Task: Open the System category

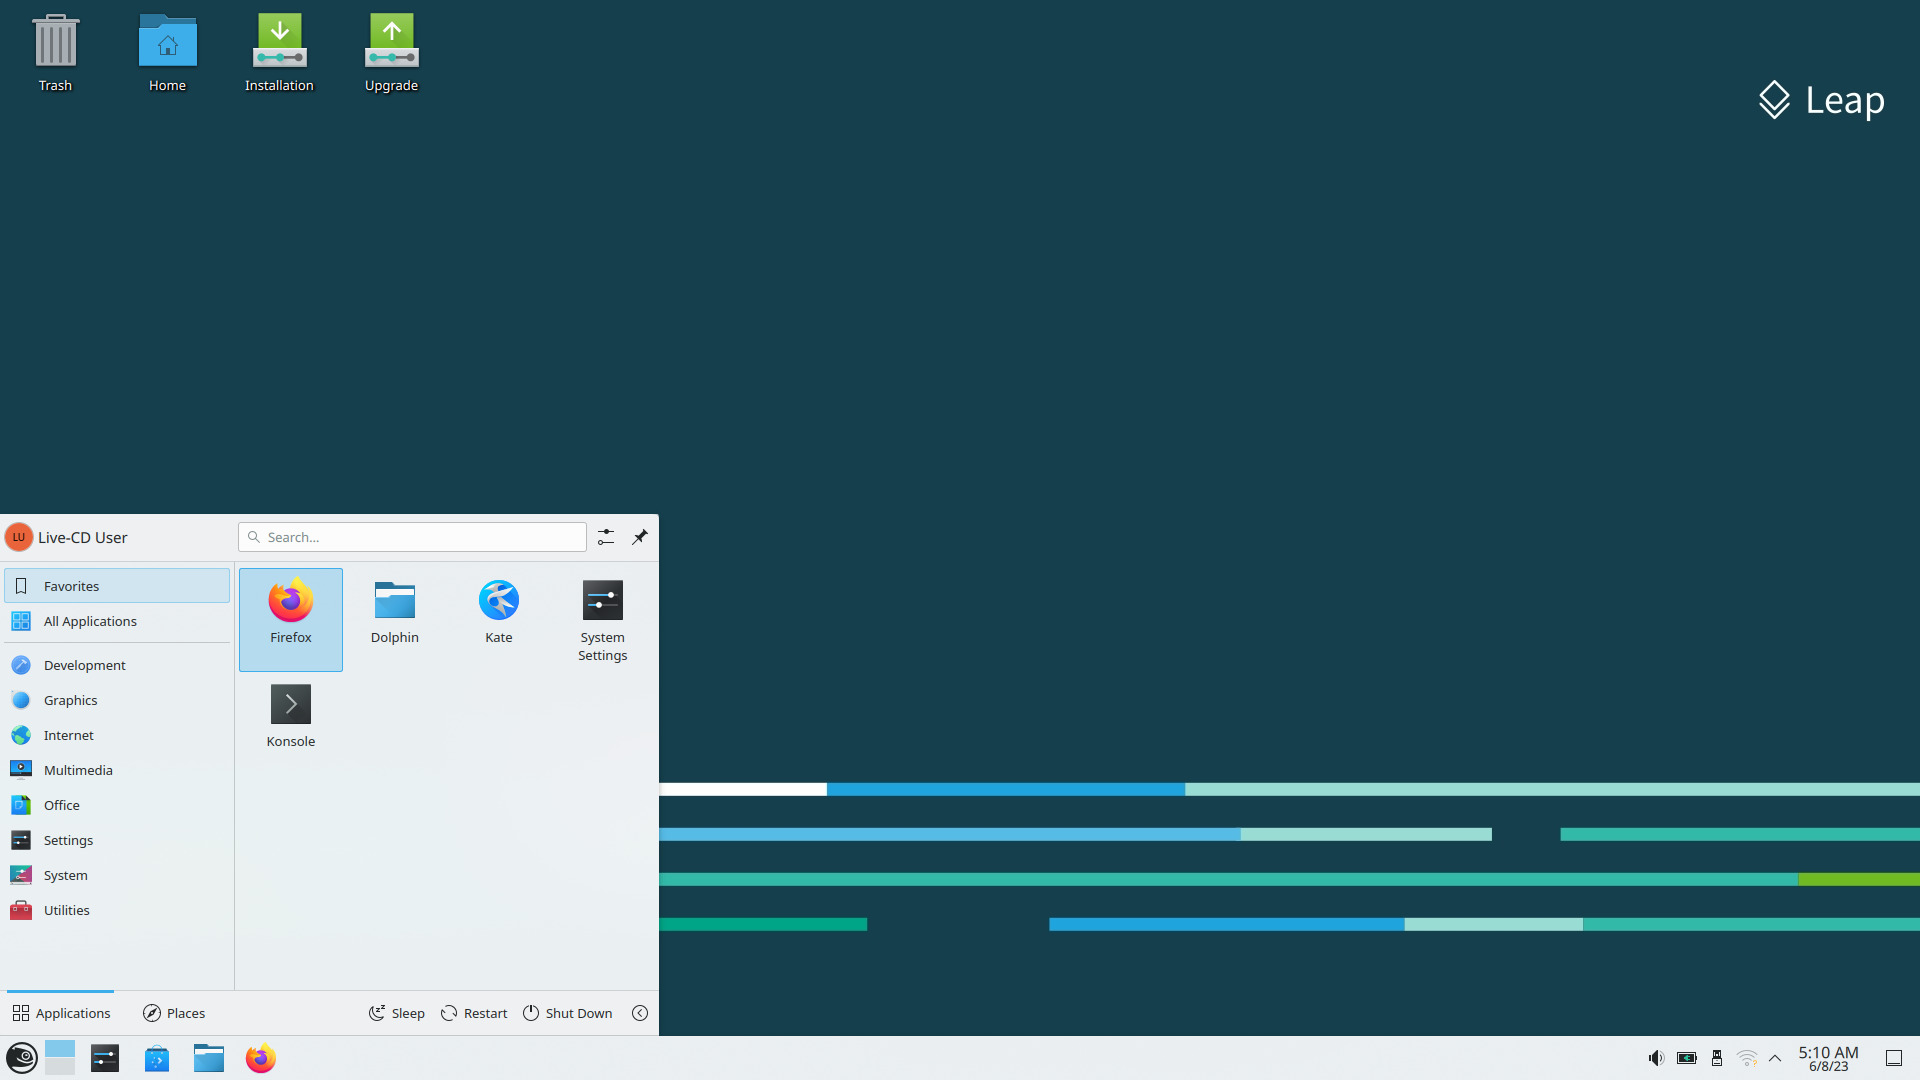Action: coord(117,875)
